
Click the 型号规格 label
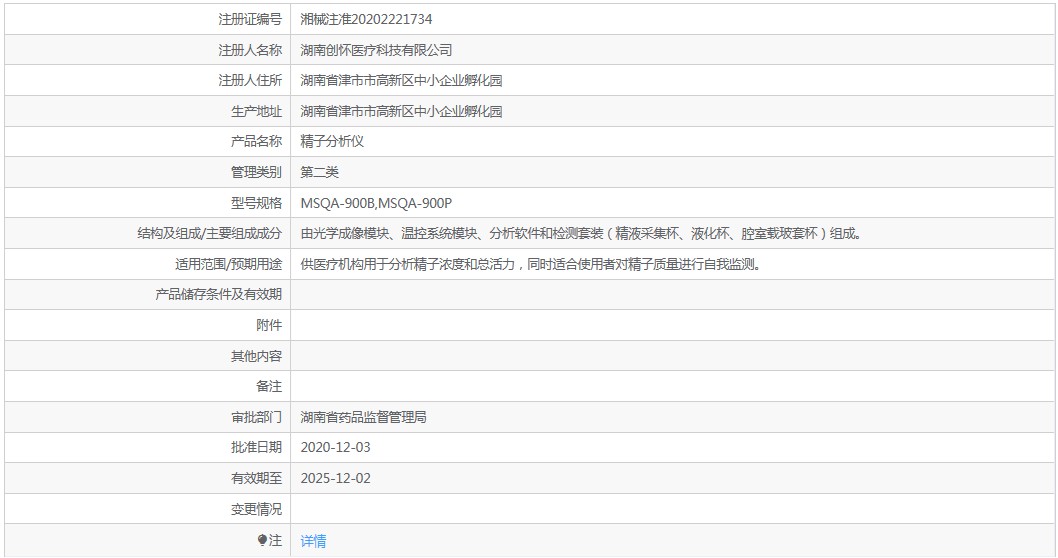tap(256, 203)
